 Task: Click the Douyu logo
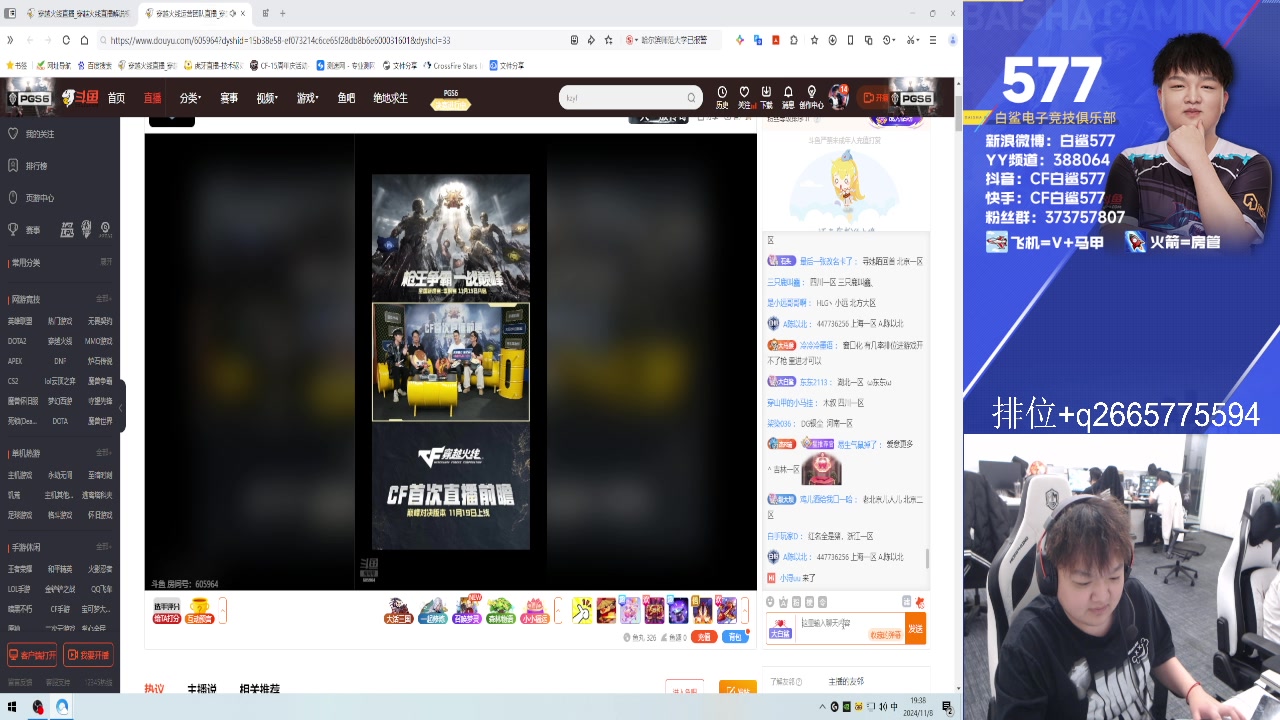(x=80, y=98)
